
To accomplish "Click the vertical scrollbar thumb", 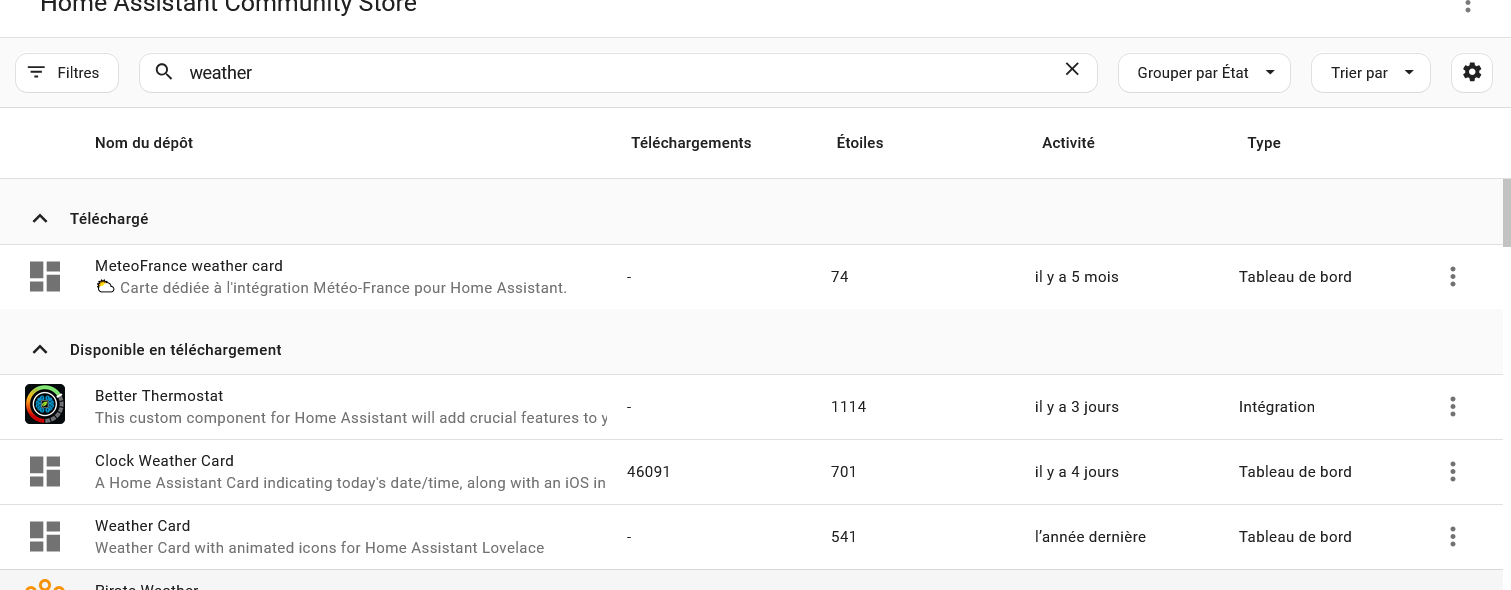I will point(1506,212).
